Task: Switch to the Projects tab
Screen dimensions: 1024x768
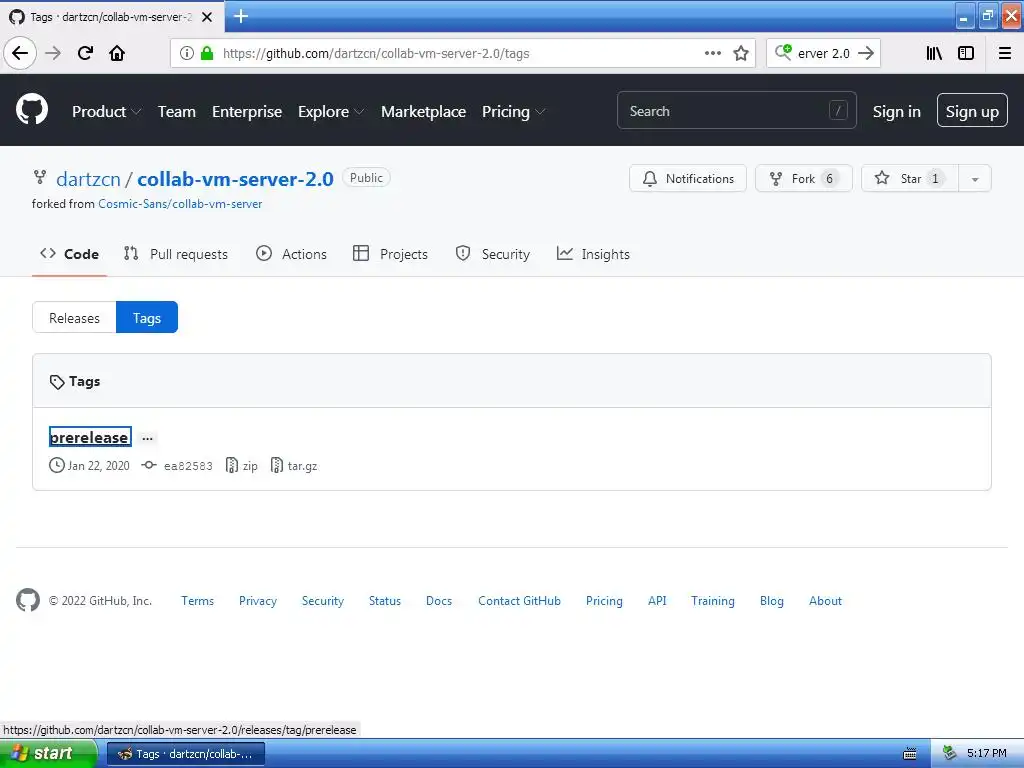Action: [390, 254]
